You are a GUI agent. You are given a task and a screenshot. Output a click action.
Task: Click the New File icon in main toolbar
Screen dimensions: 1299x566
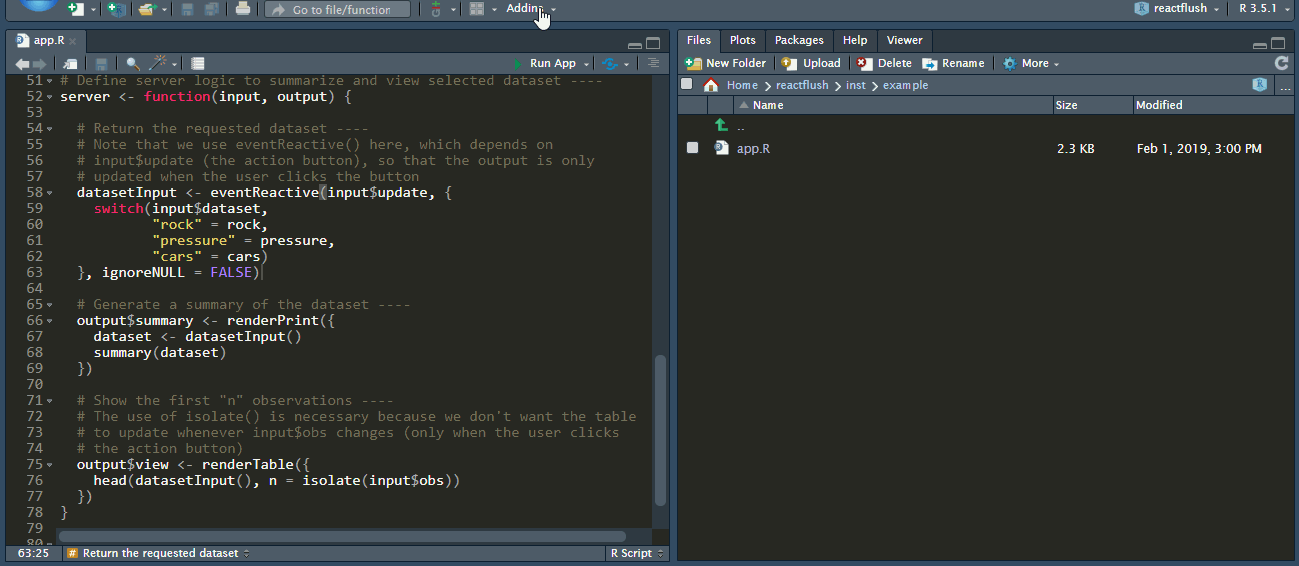[x=76, y=9]
